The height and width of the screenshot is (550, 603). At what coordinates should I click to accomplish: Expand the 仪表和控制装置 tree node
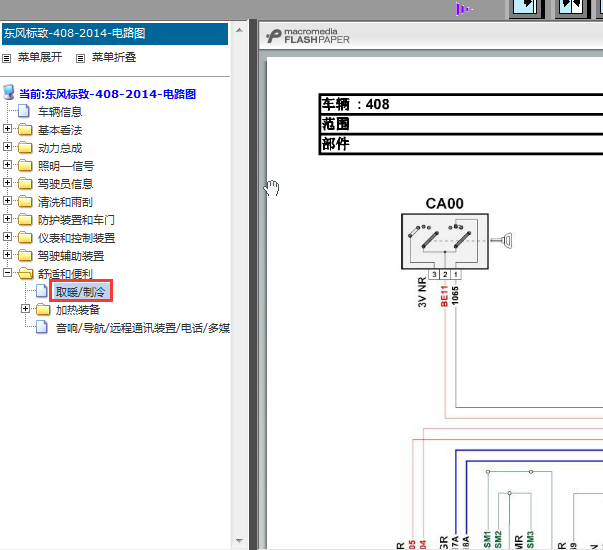(7, 237)
